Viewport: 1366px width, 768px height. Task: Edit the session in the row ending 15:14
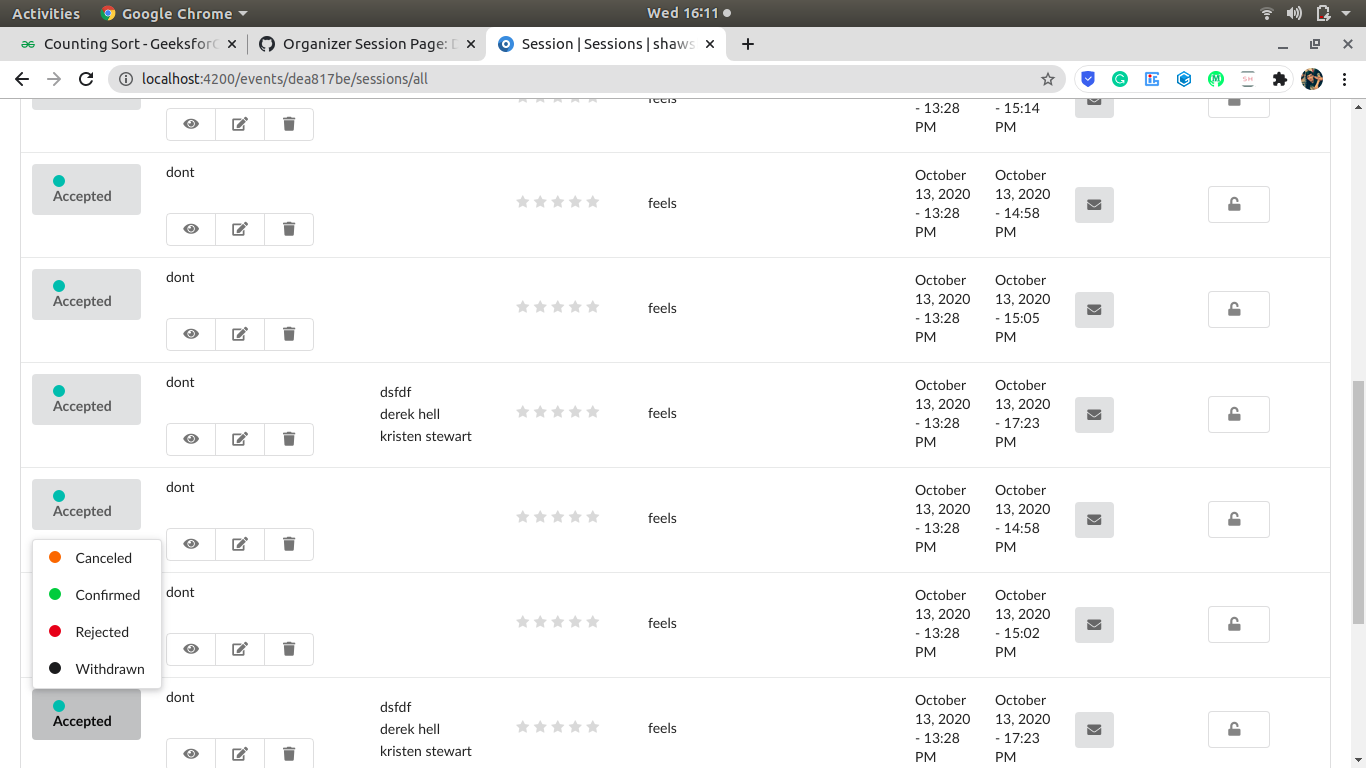(x=240, y=124)
